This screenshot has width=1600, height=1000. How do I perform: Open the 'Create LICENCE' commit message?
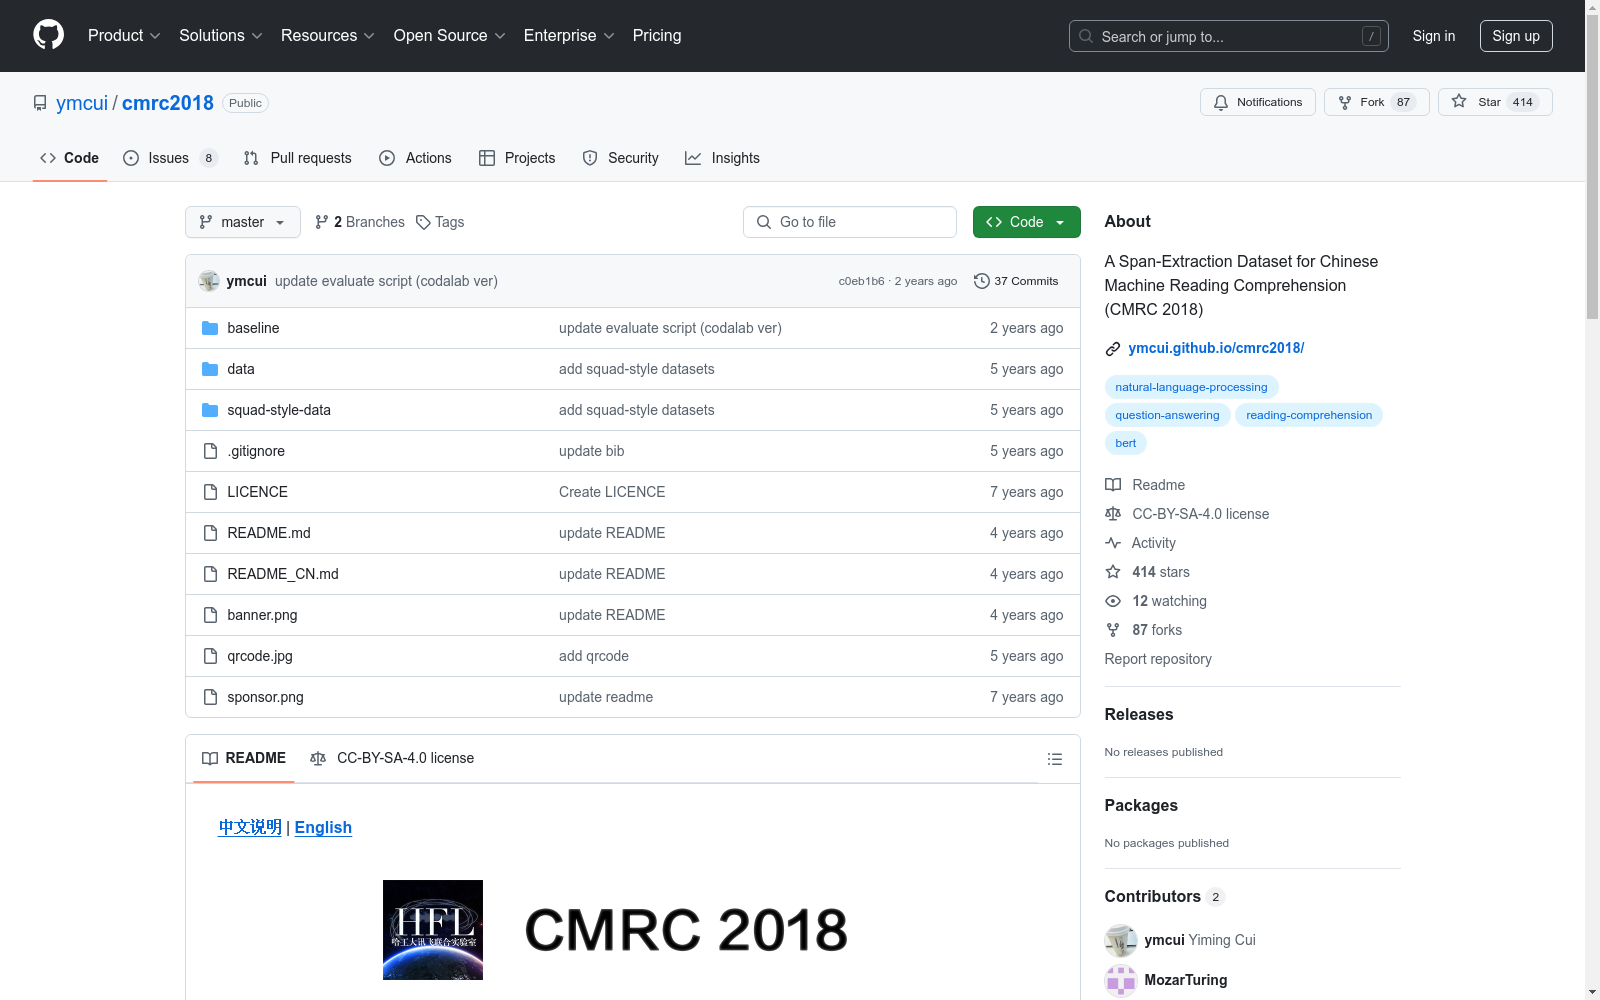coord(612,492)
